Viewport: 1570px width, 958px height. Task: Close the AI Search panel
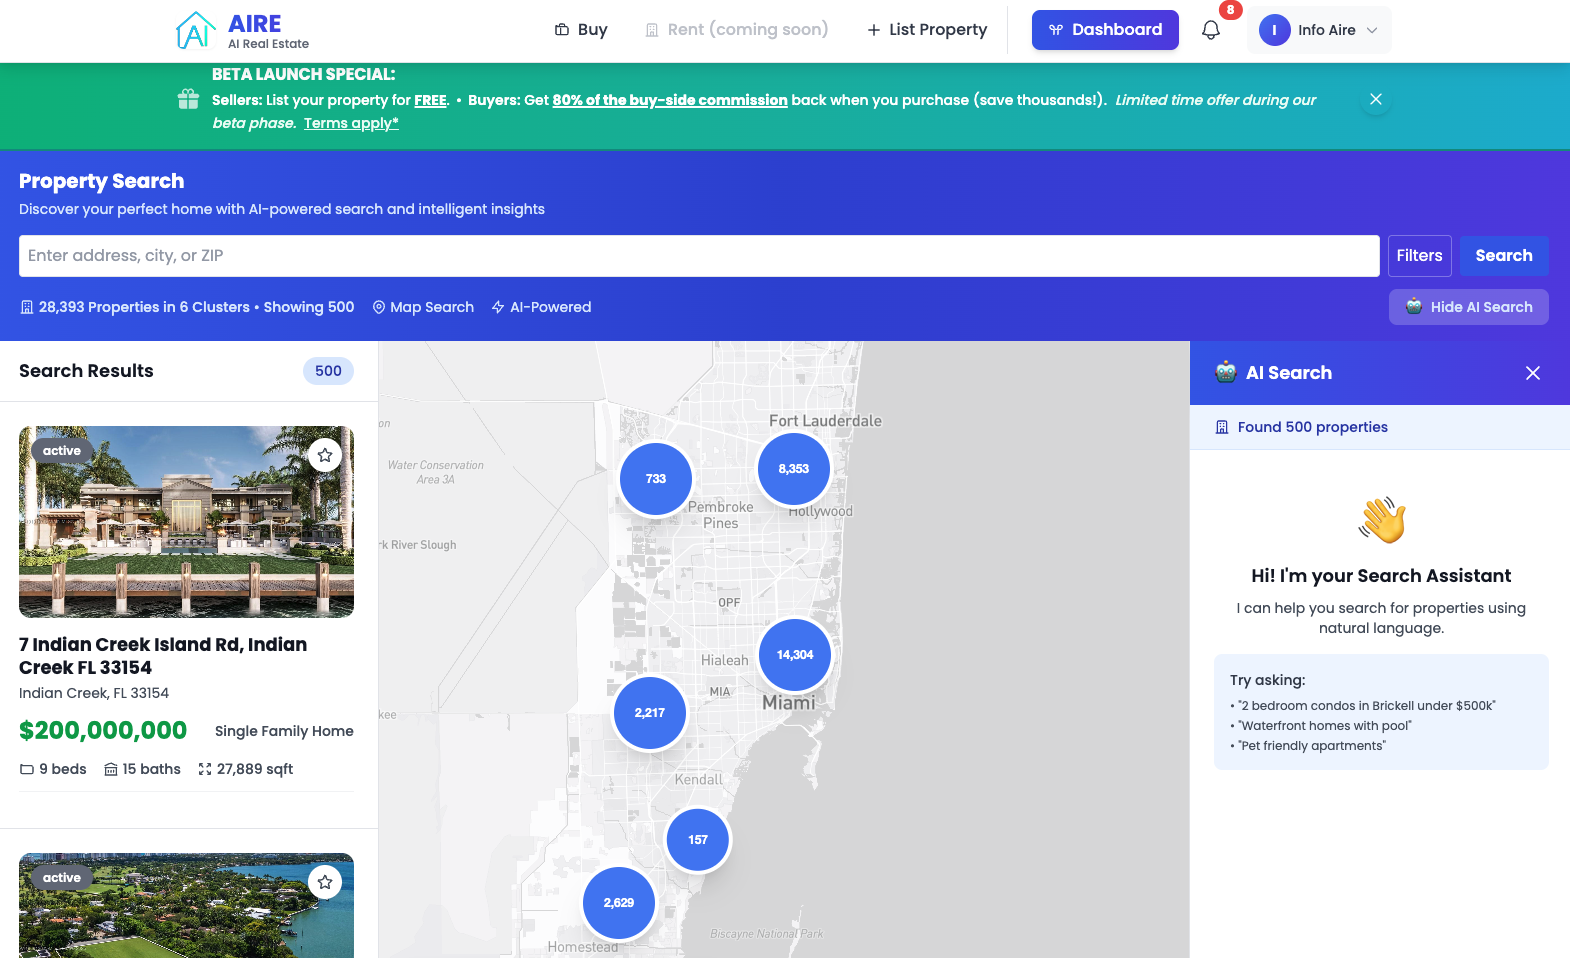coord(1532,373)
